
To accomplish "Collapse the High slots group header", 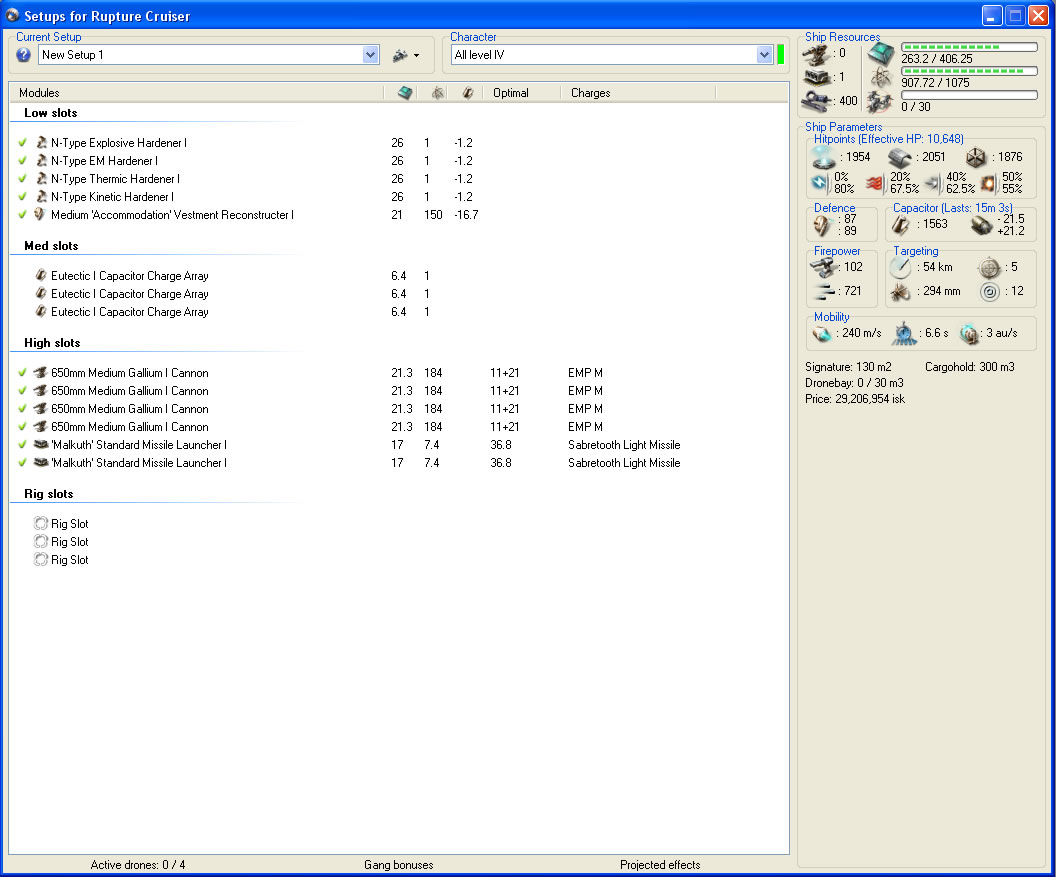I will (52, 343).
